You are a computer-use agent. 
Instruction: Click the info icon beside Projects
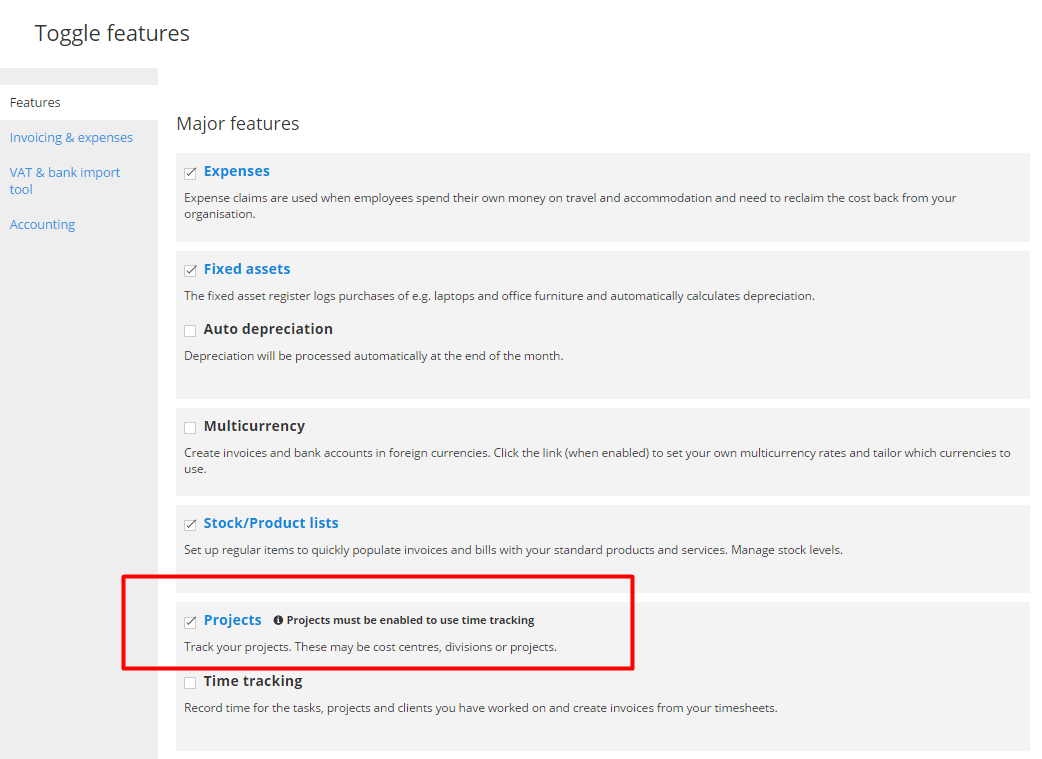[278, 620]
